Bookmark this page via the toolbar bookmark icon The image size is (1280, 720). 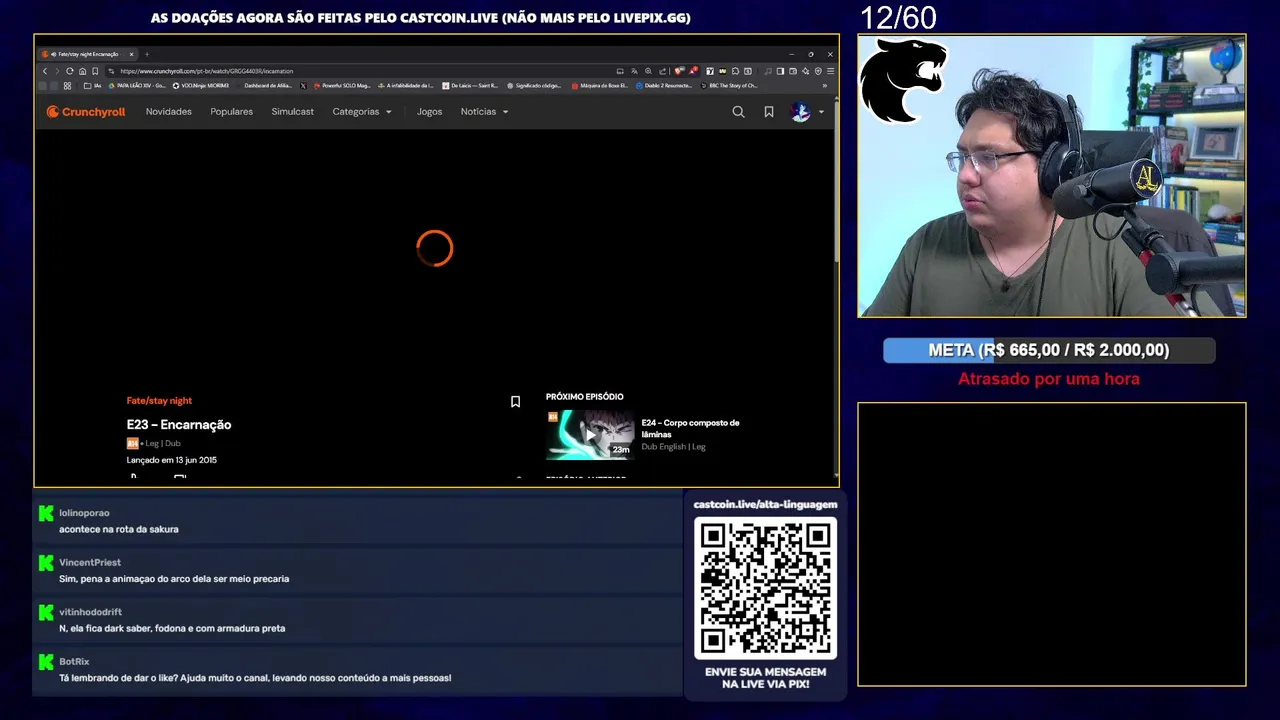95,71
